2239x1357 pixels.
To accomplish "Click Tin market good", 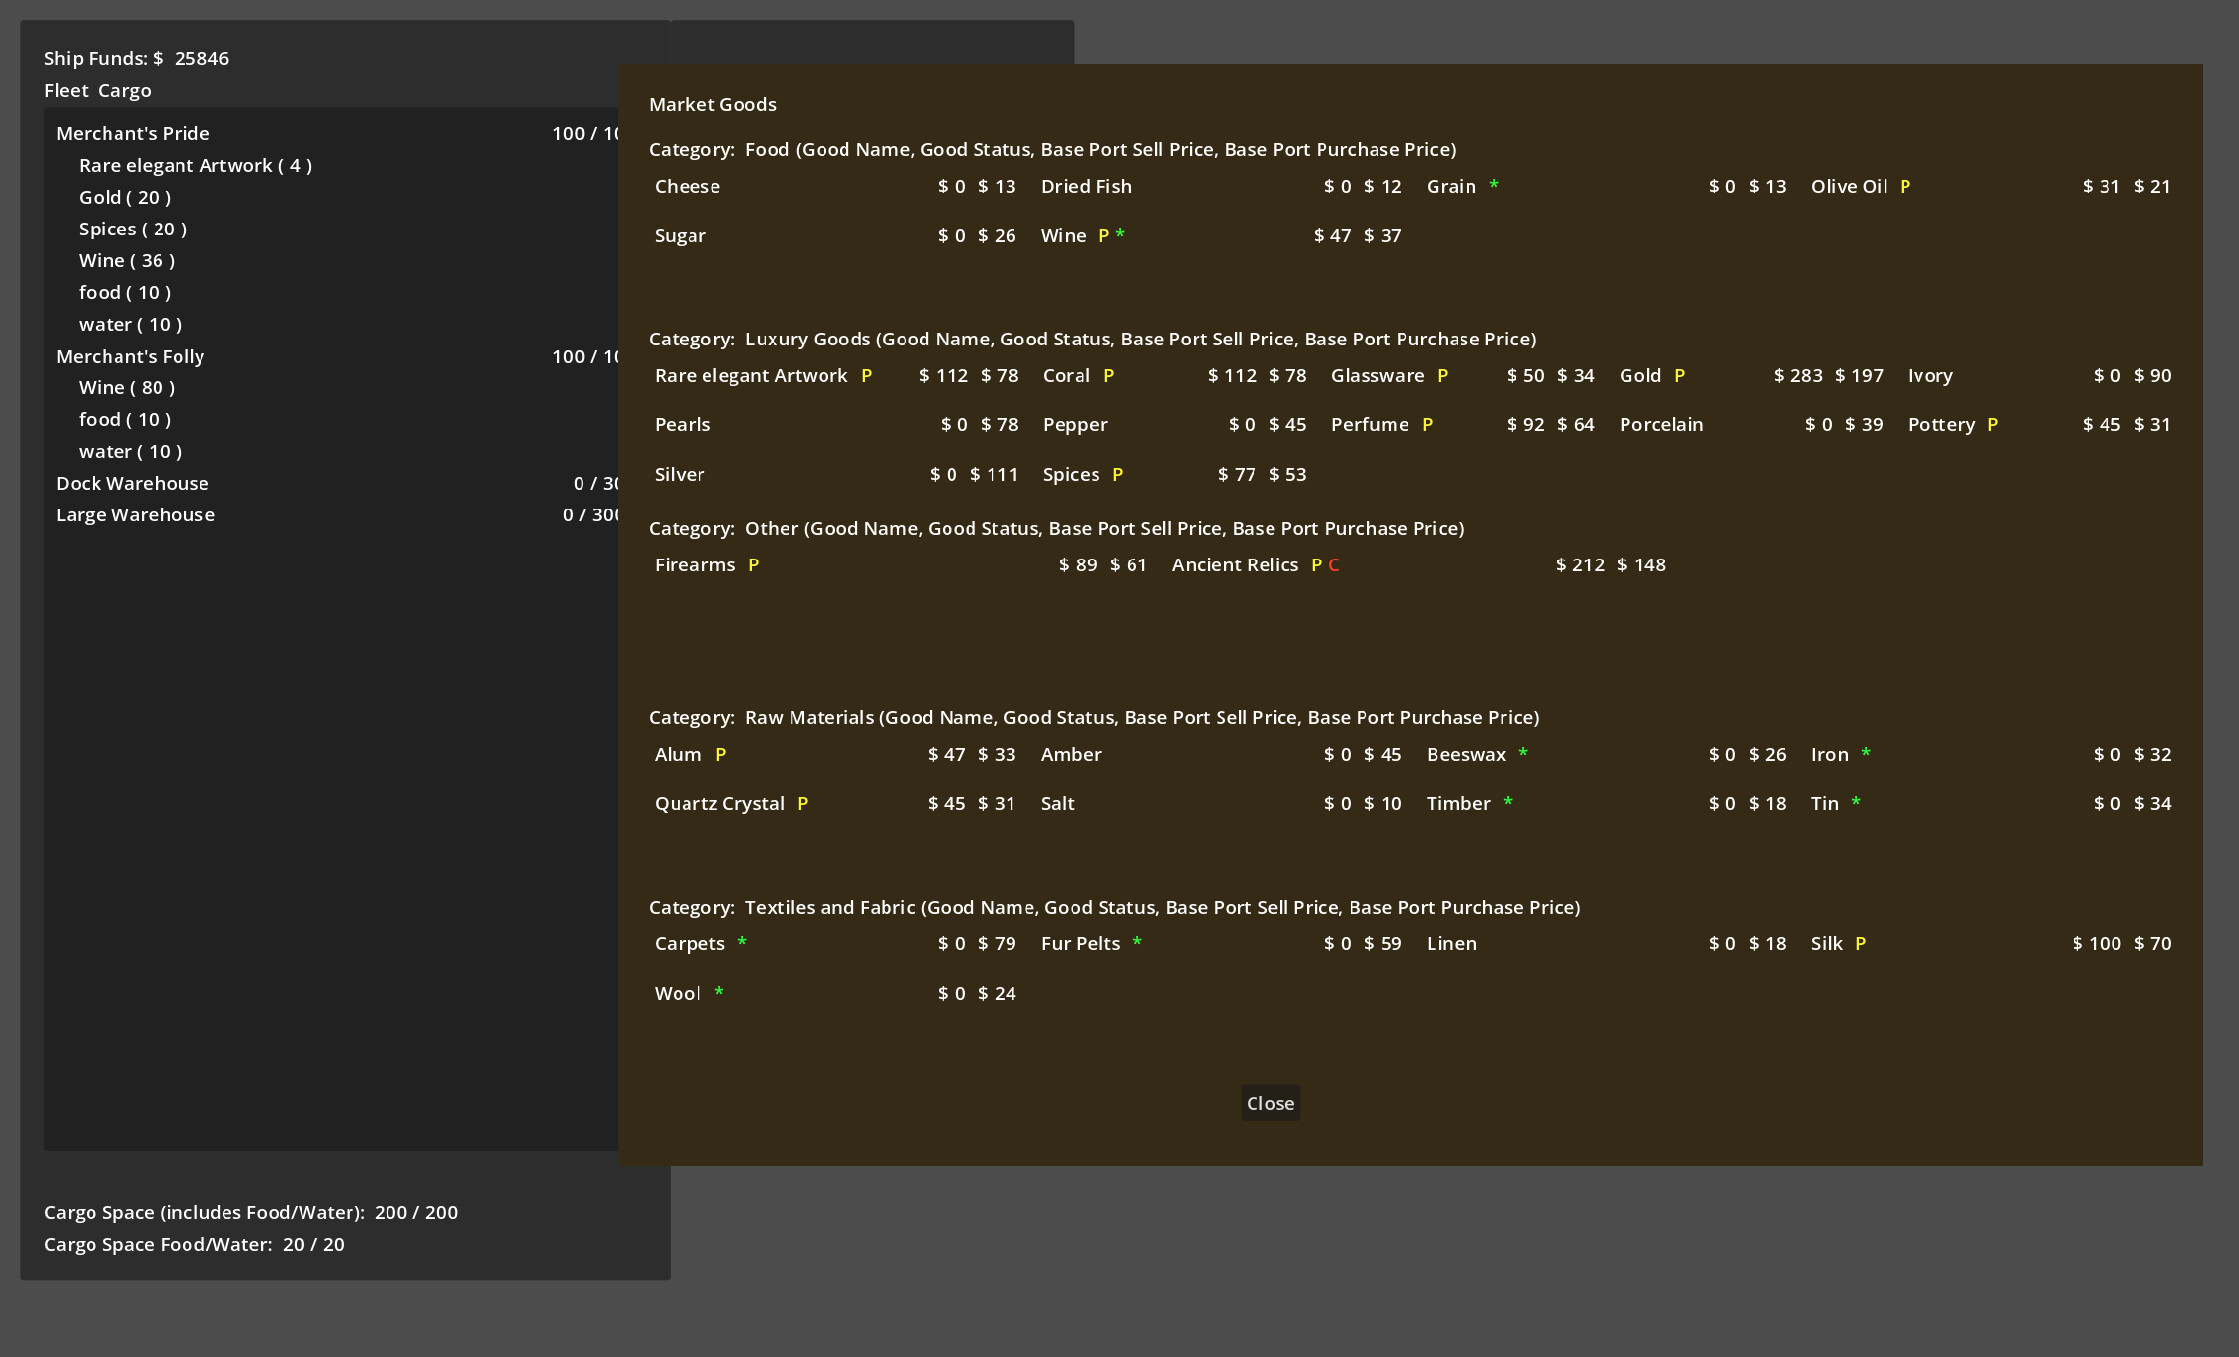I will [1825, 803].
